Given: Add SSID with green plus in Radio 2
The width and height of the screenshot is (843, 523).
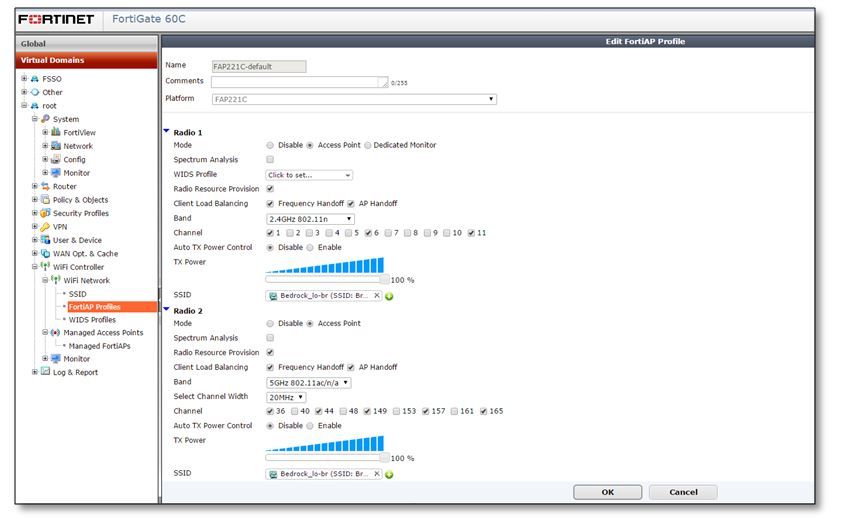Looking at the screenshot, I should [x=389, y=475].
